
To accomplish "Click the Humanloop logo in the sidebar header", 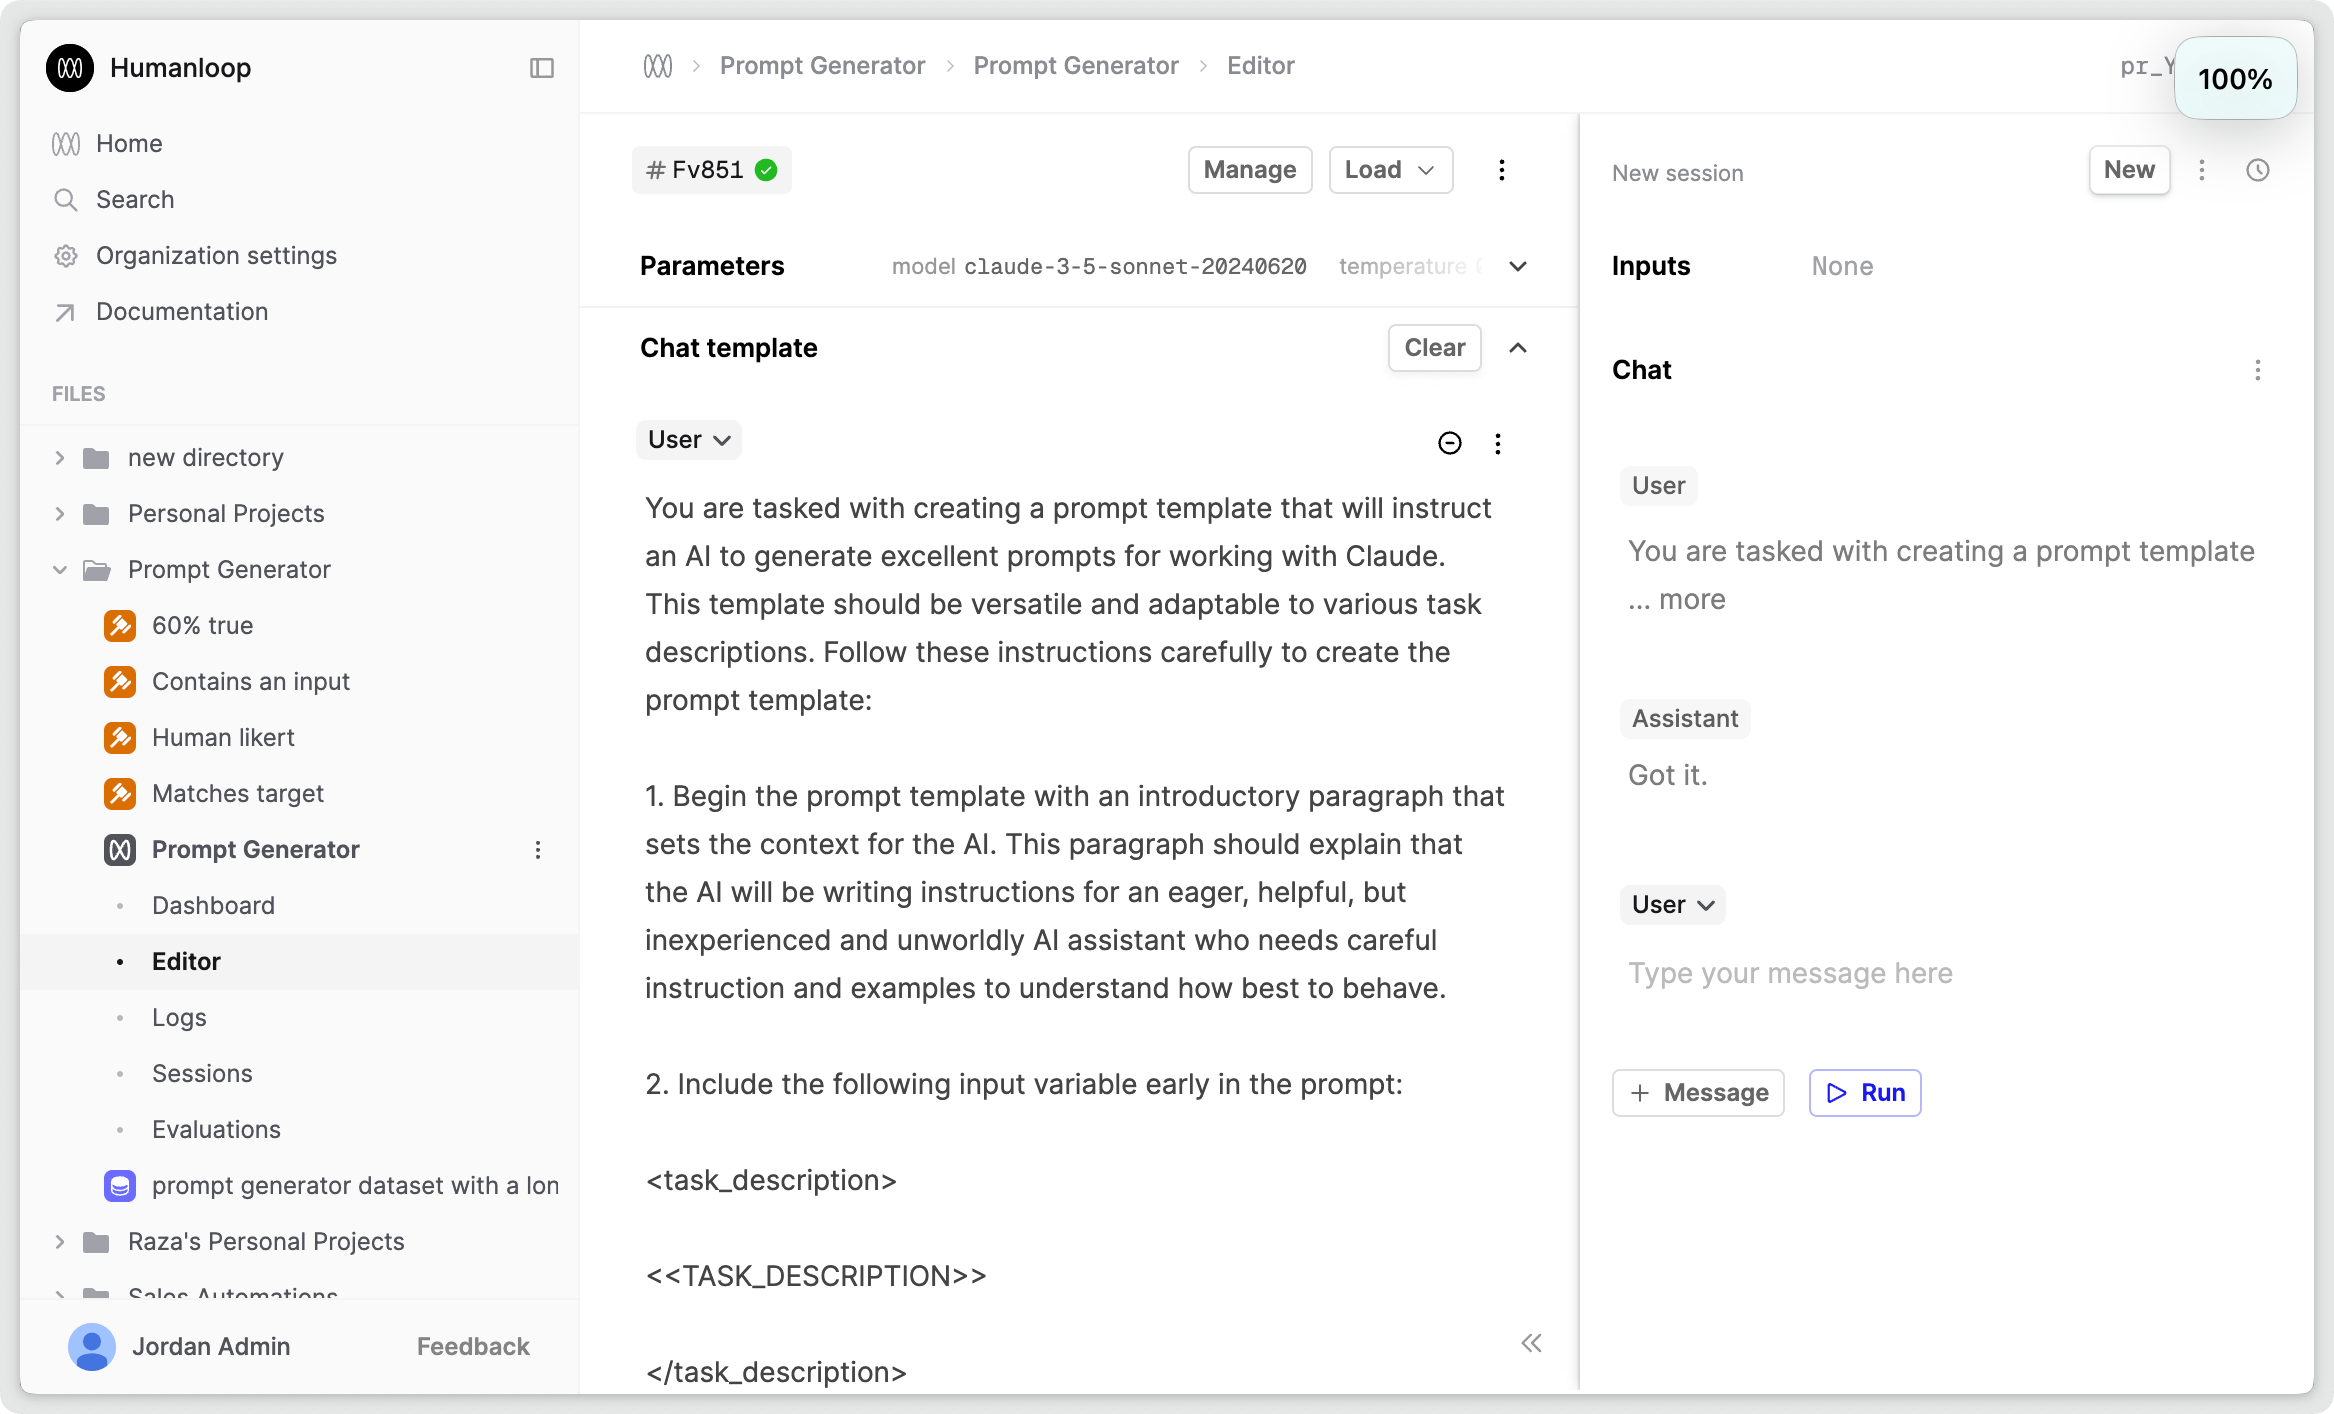I will (70, 68).
